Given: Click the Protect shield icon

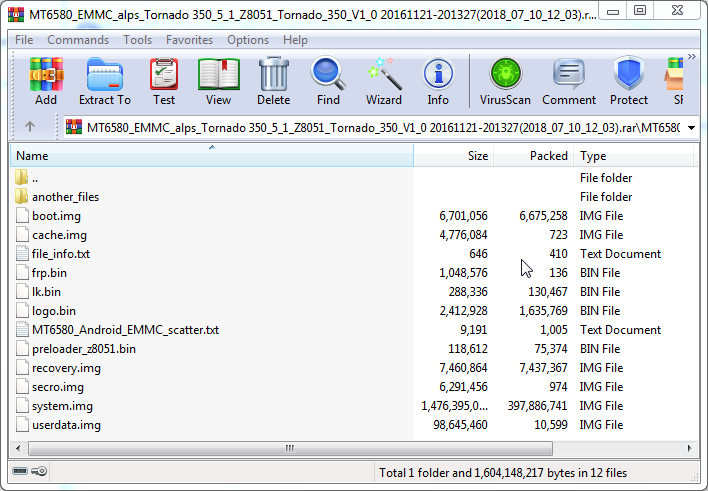Looking at the screenshot, I should pos(629,82).
